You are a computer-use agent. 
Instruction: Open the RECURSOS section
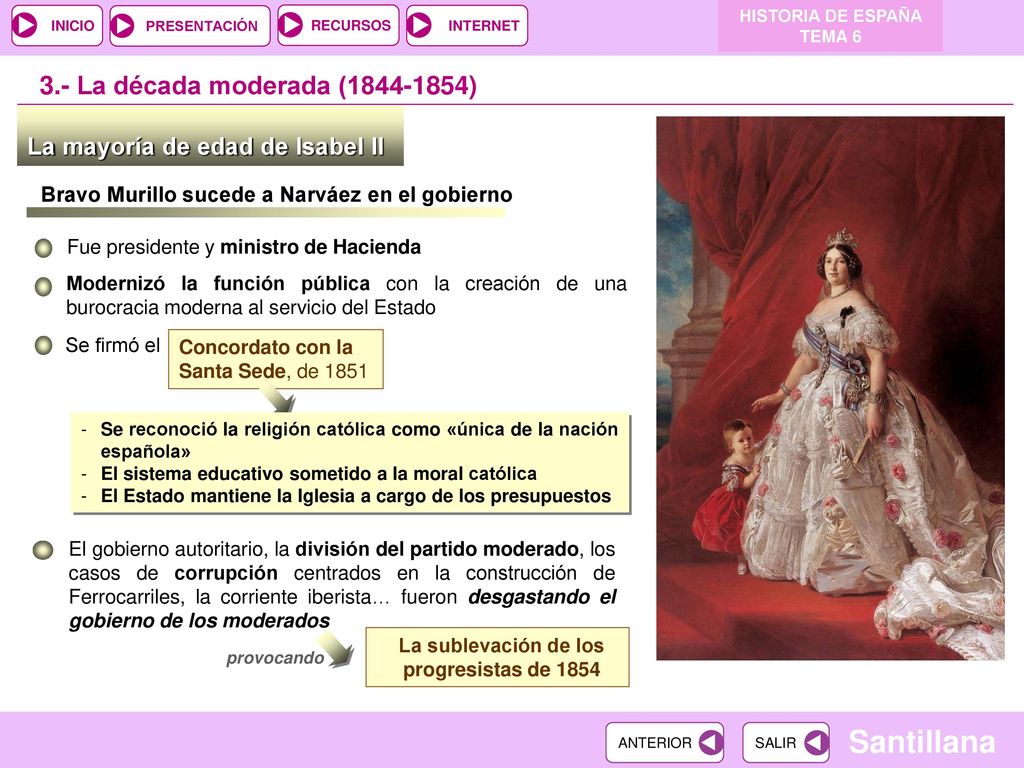(338, 25)
